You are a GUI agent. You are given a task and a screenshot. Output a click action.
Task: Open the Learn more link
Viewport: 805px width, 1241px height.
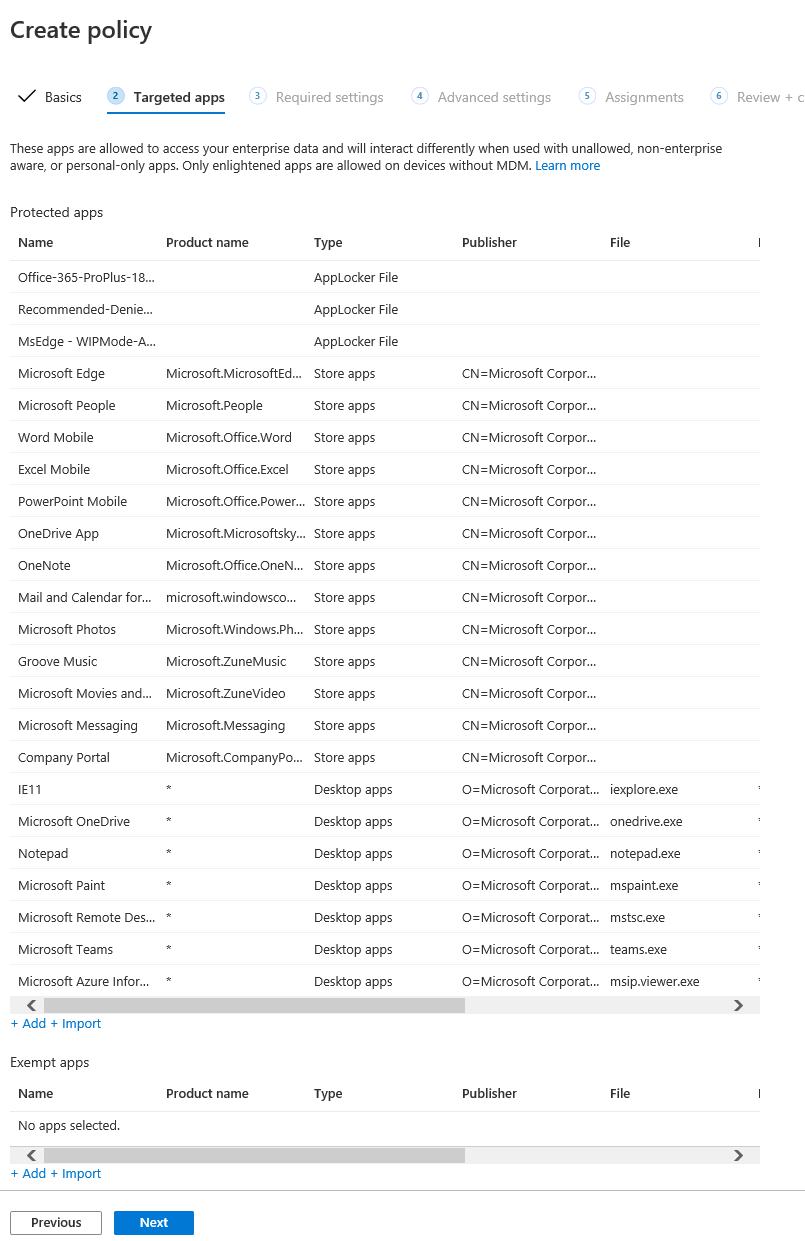click(567, 165)
